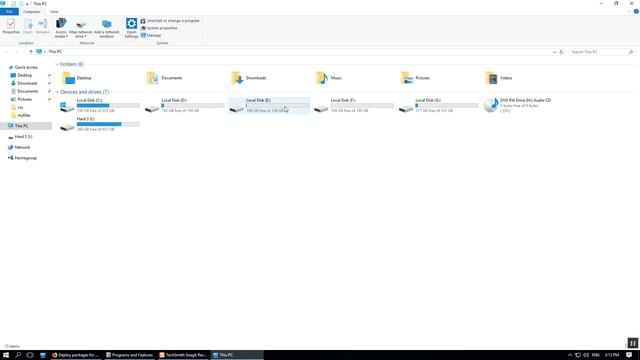Select the Hard 3 drive icon
Image resolution: width=640 pixels, height=360 pixels.
[67, 127]
